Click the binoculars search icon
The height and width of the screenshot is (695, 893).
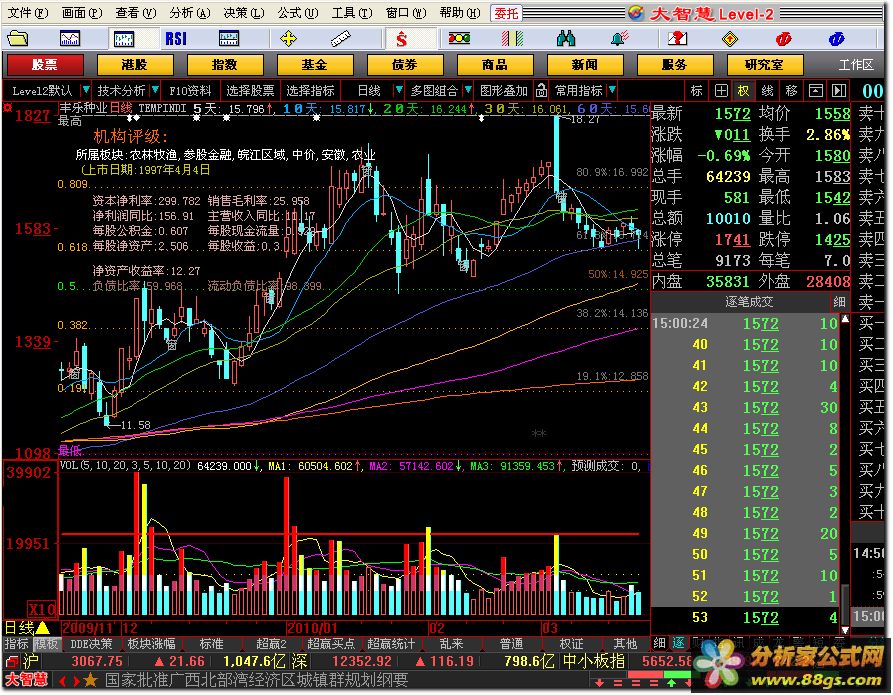[566, 39]
